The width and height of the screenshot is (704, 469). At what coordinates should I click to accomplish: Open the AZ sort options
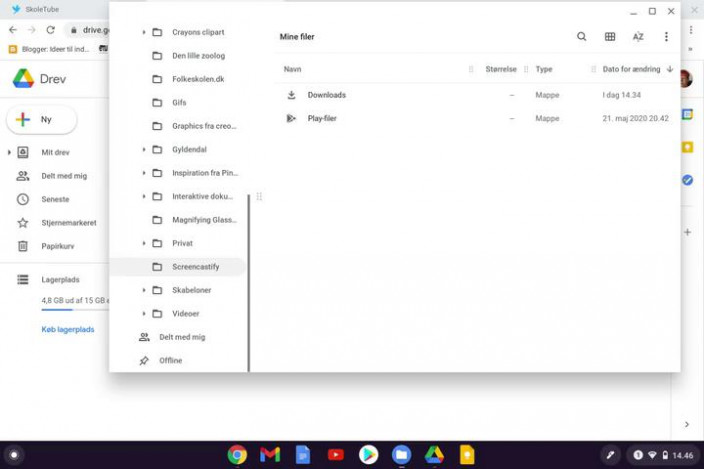coord(638,37)
